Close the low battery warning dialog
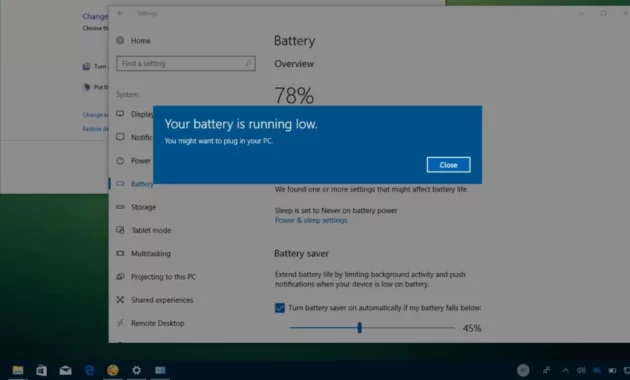This screenshot has width=630, height=380. (448, 165)
